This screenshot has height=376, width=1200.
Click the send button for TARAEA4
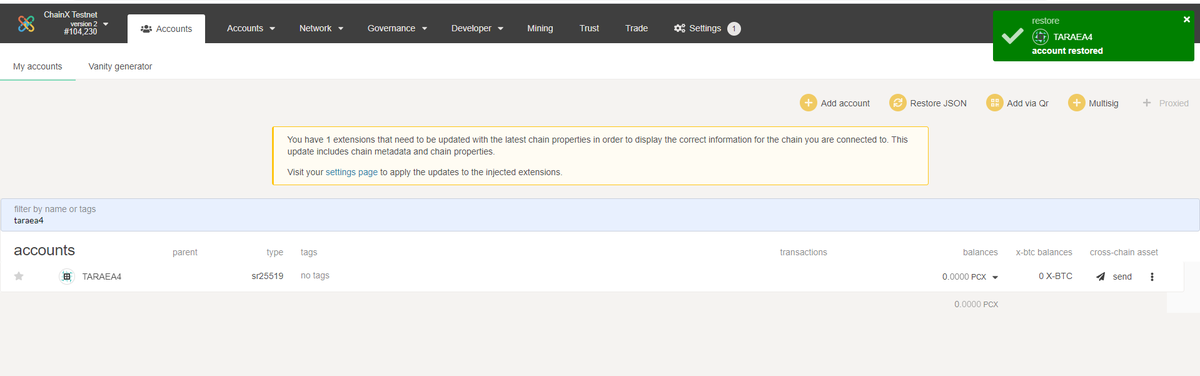coord(1114,276)
